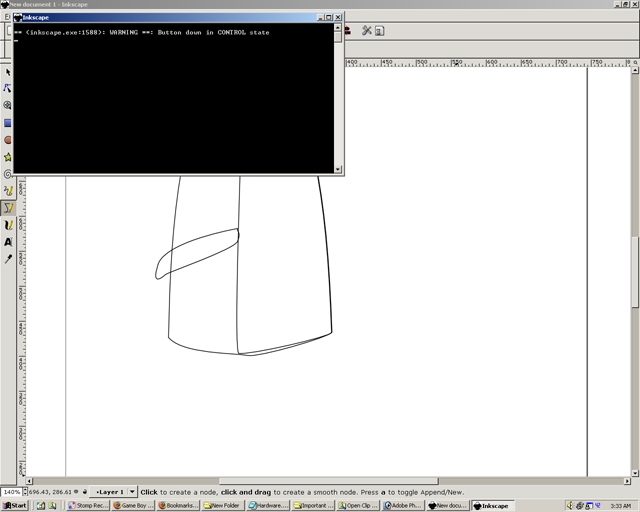Click the second quick launch icon
Image resolution: width=640 pixels, height=512 pixels.
coord(52,505)
